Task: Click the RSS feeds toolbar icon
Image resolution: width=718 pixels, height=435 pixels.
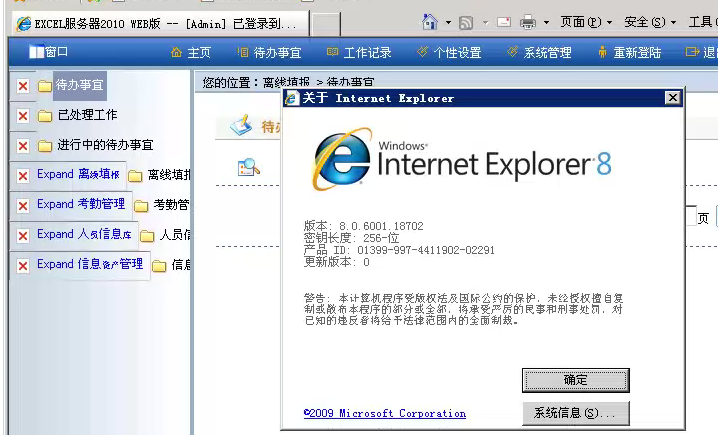Action: (x=466, y=22)
